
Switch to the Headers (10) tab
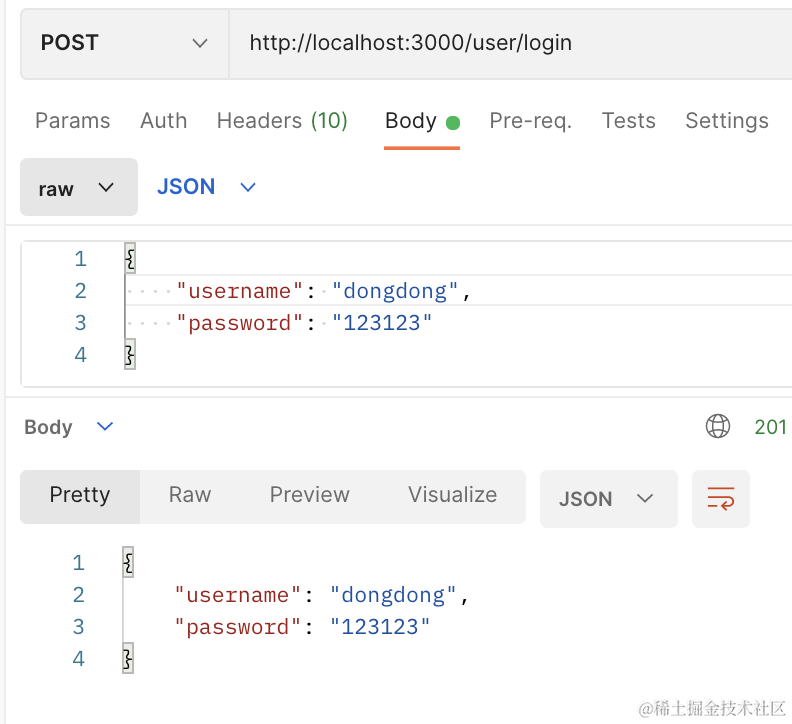(x=282, y=121)
